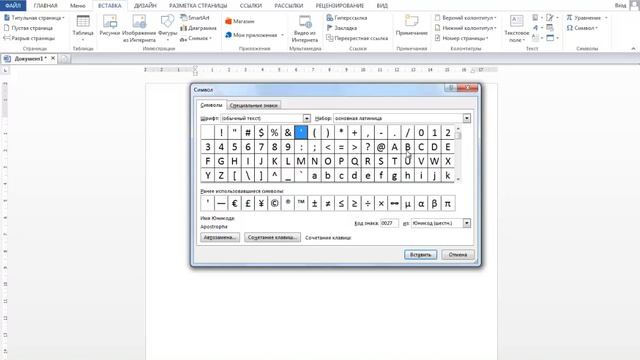Viewport: 640px width, 360px height.
Task: Insert a Текстовое поле text box
Action: (x=516, y=28)
